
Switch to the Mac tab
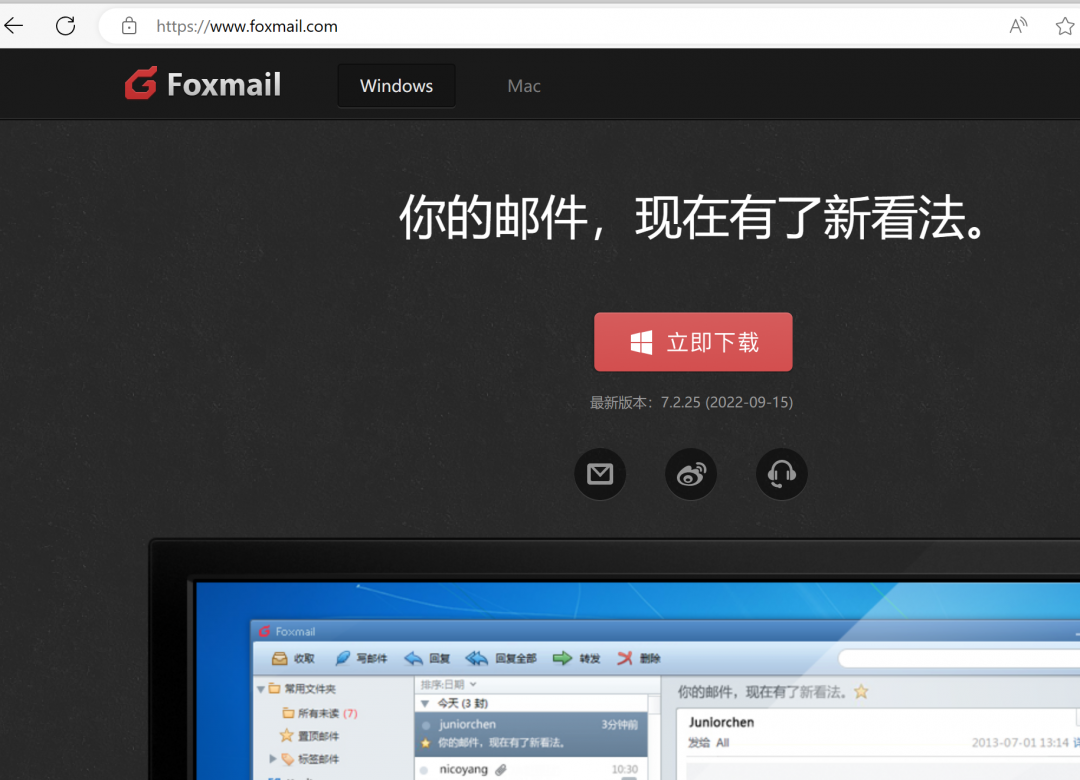click(x=523, y=86)
